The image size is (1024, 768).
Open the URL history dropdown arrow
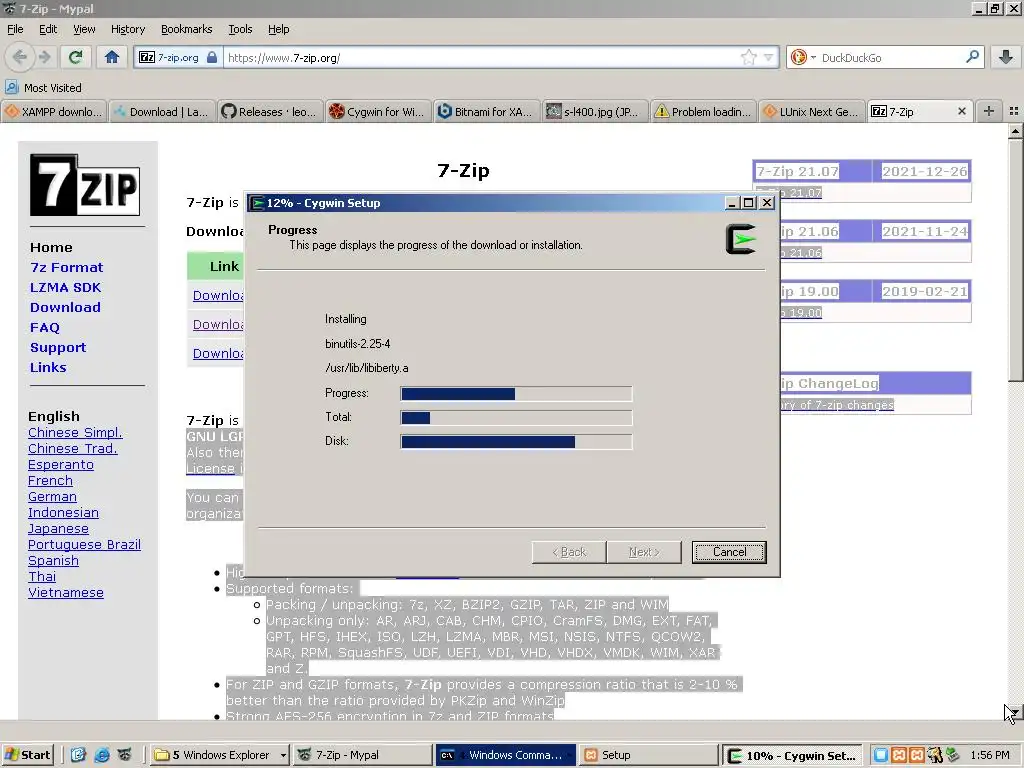769,57
